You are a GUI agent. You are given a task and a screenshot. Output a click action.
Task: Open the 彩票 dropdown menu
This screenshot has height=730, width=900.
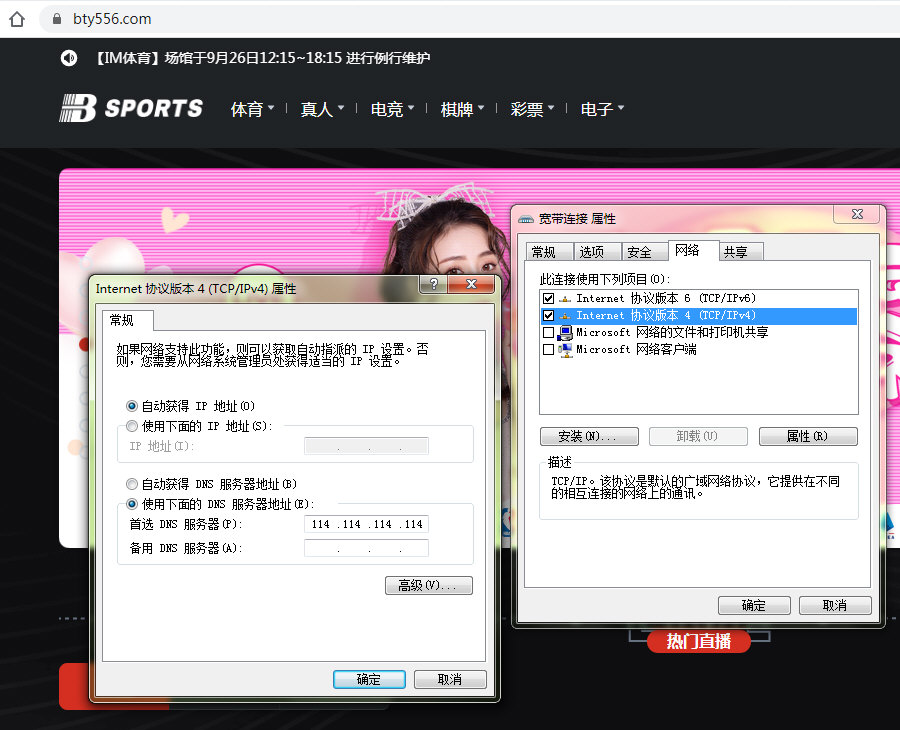coord(532,109)
